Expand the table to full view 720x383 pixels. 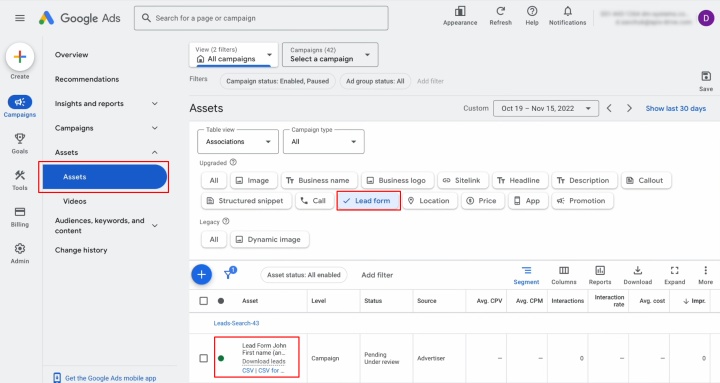675,275
